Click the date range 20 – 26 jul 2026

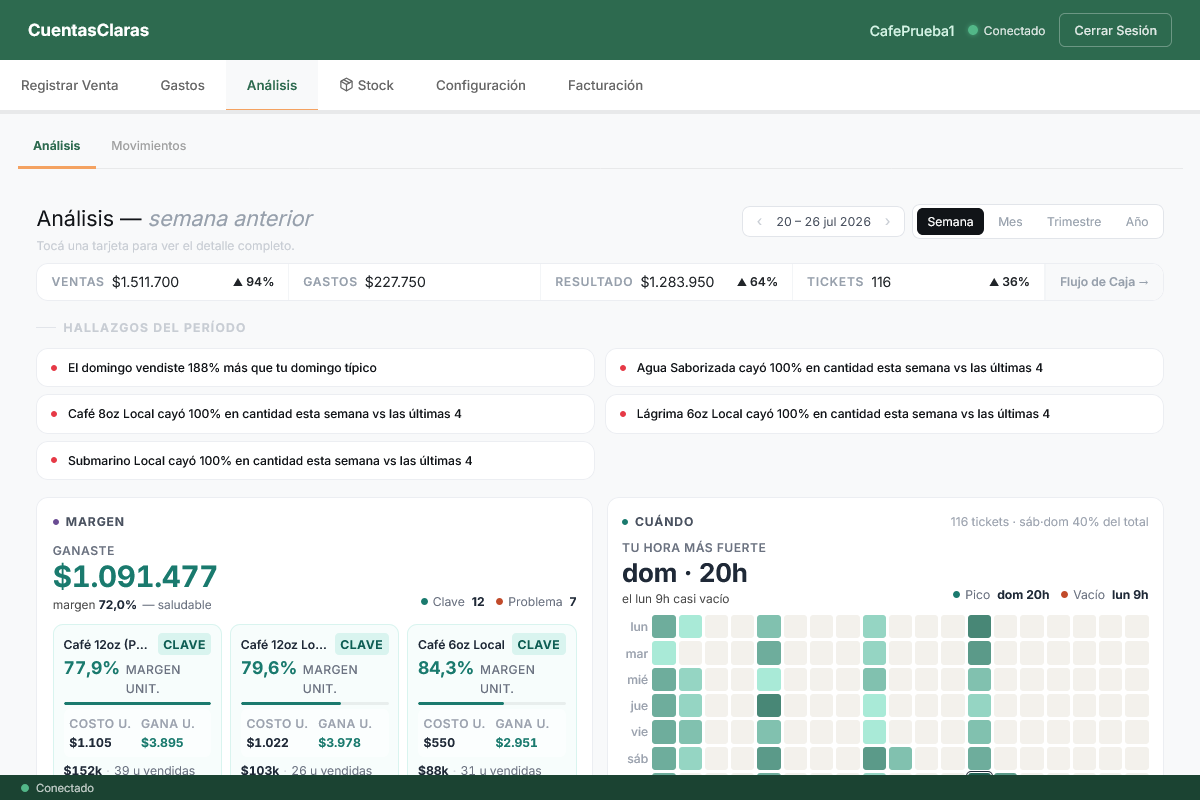(x=823, y=222)
